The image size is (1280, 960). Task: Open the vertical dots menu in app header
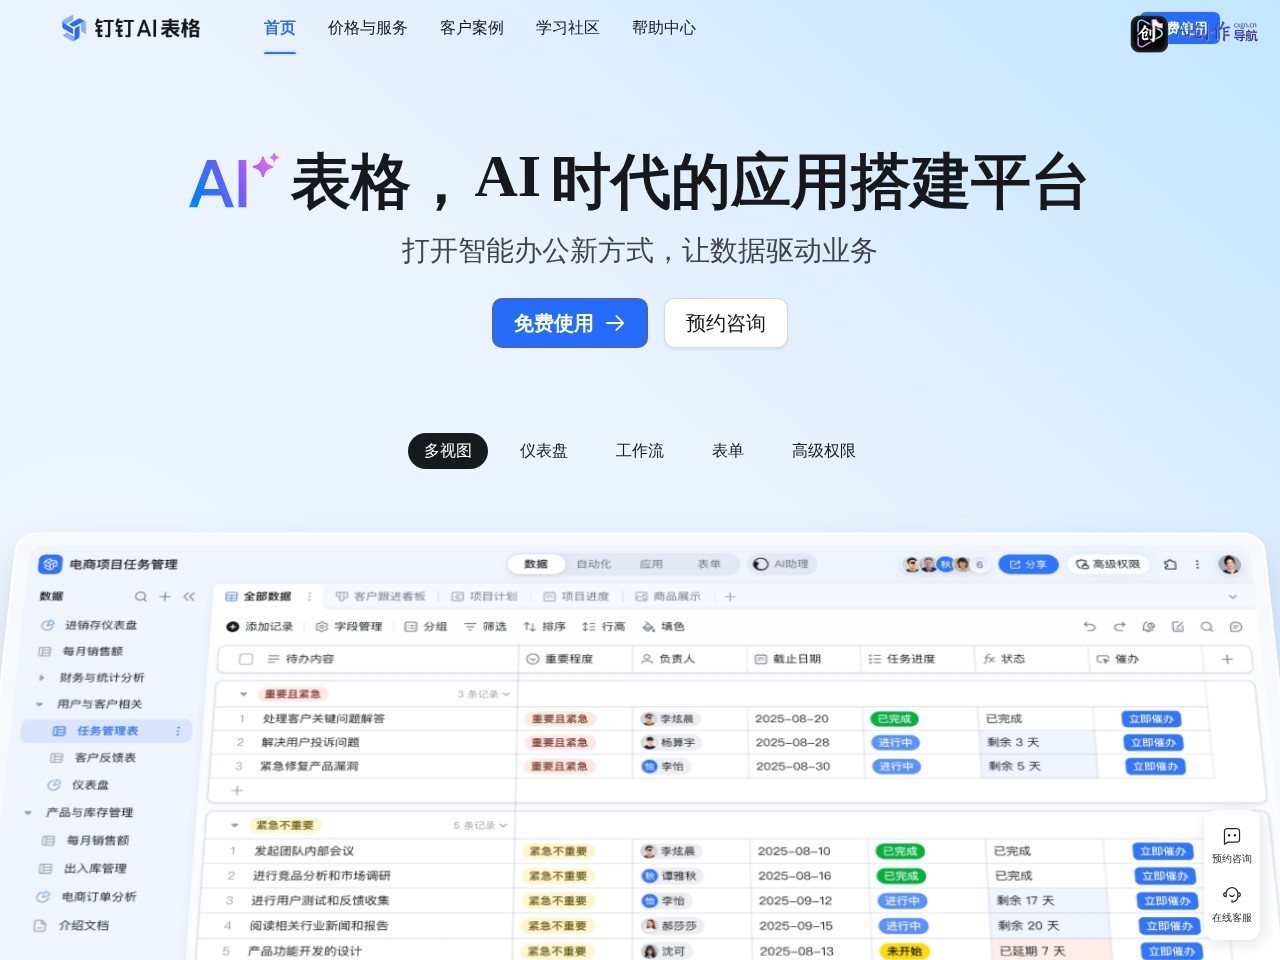(x=1197, y=564)
